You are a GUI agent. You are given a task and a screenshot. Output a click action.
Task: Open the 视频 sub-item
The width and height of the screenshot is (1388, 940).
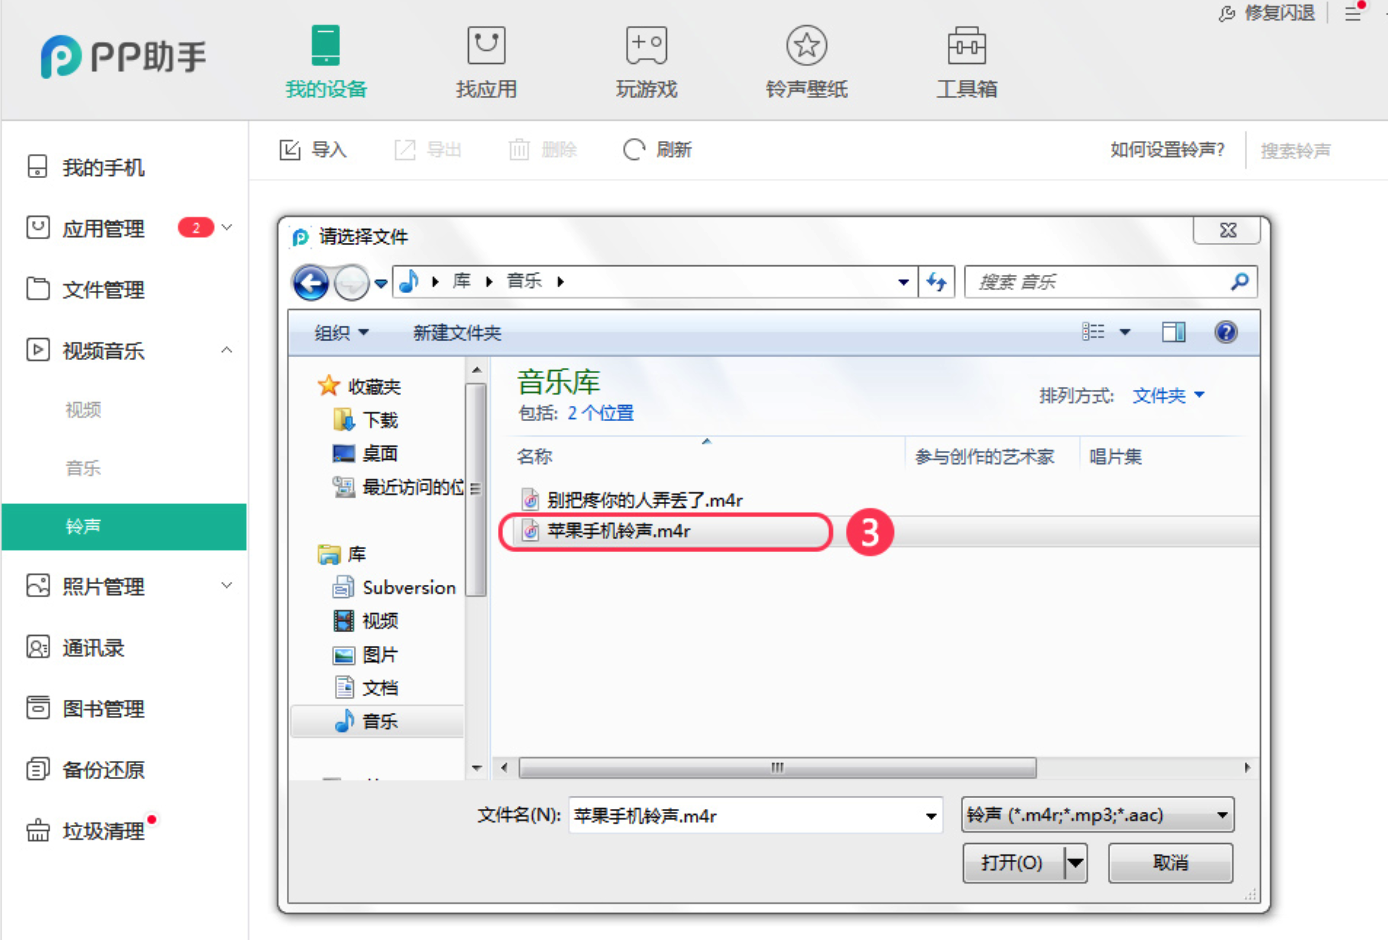point(83,409)
